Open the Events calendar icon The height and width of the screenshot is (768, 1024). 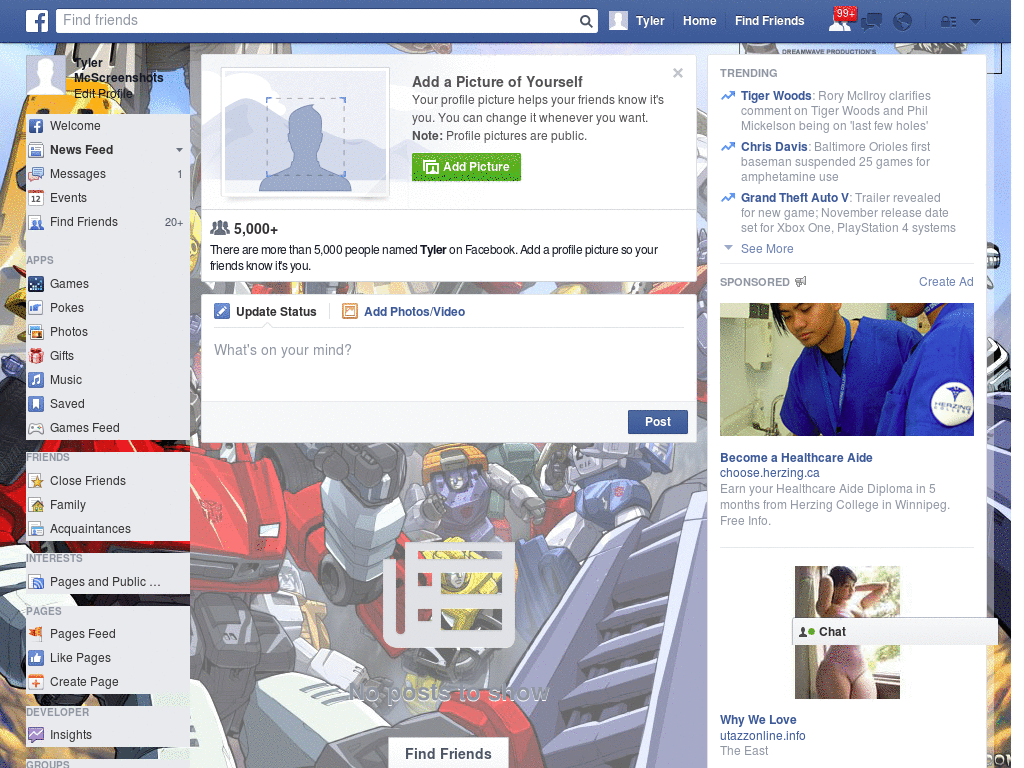click(x=37, y=198)
